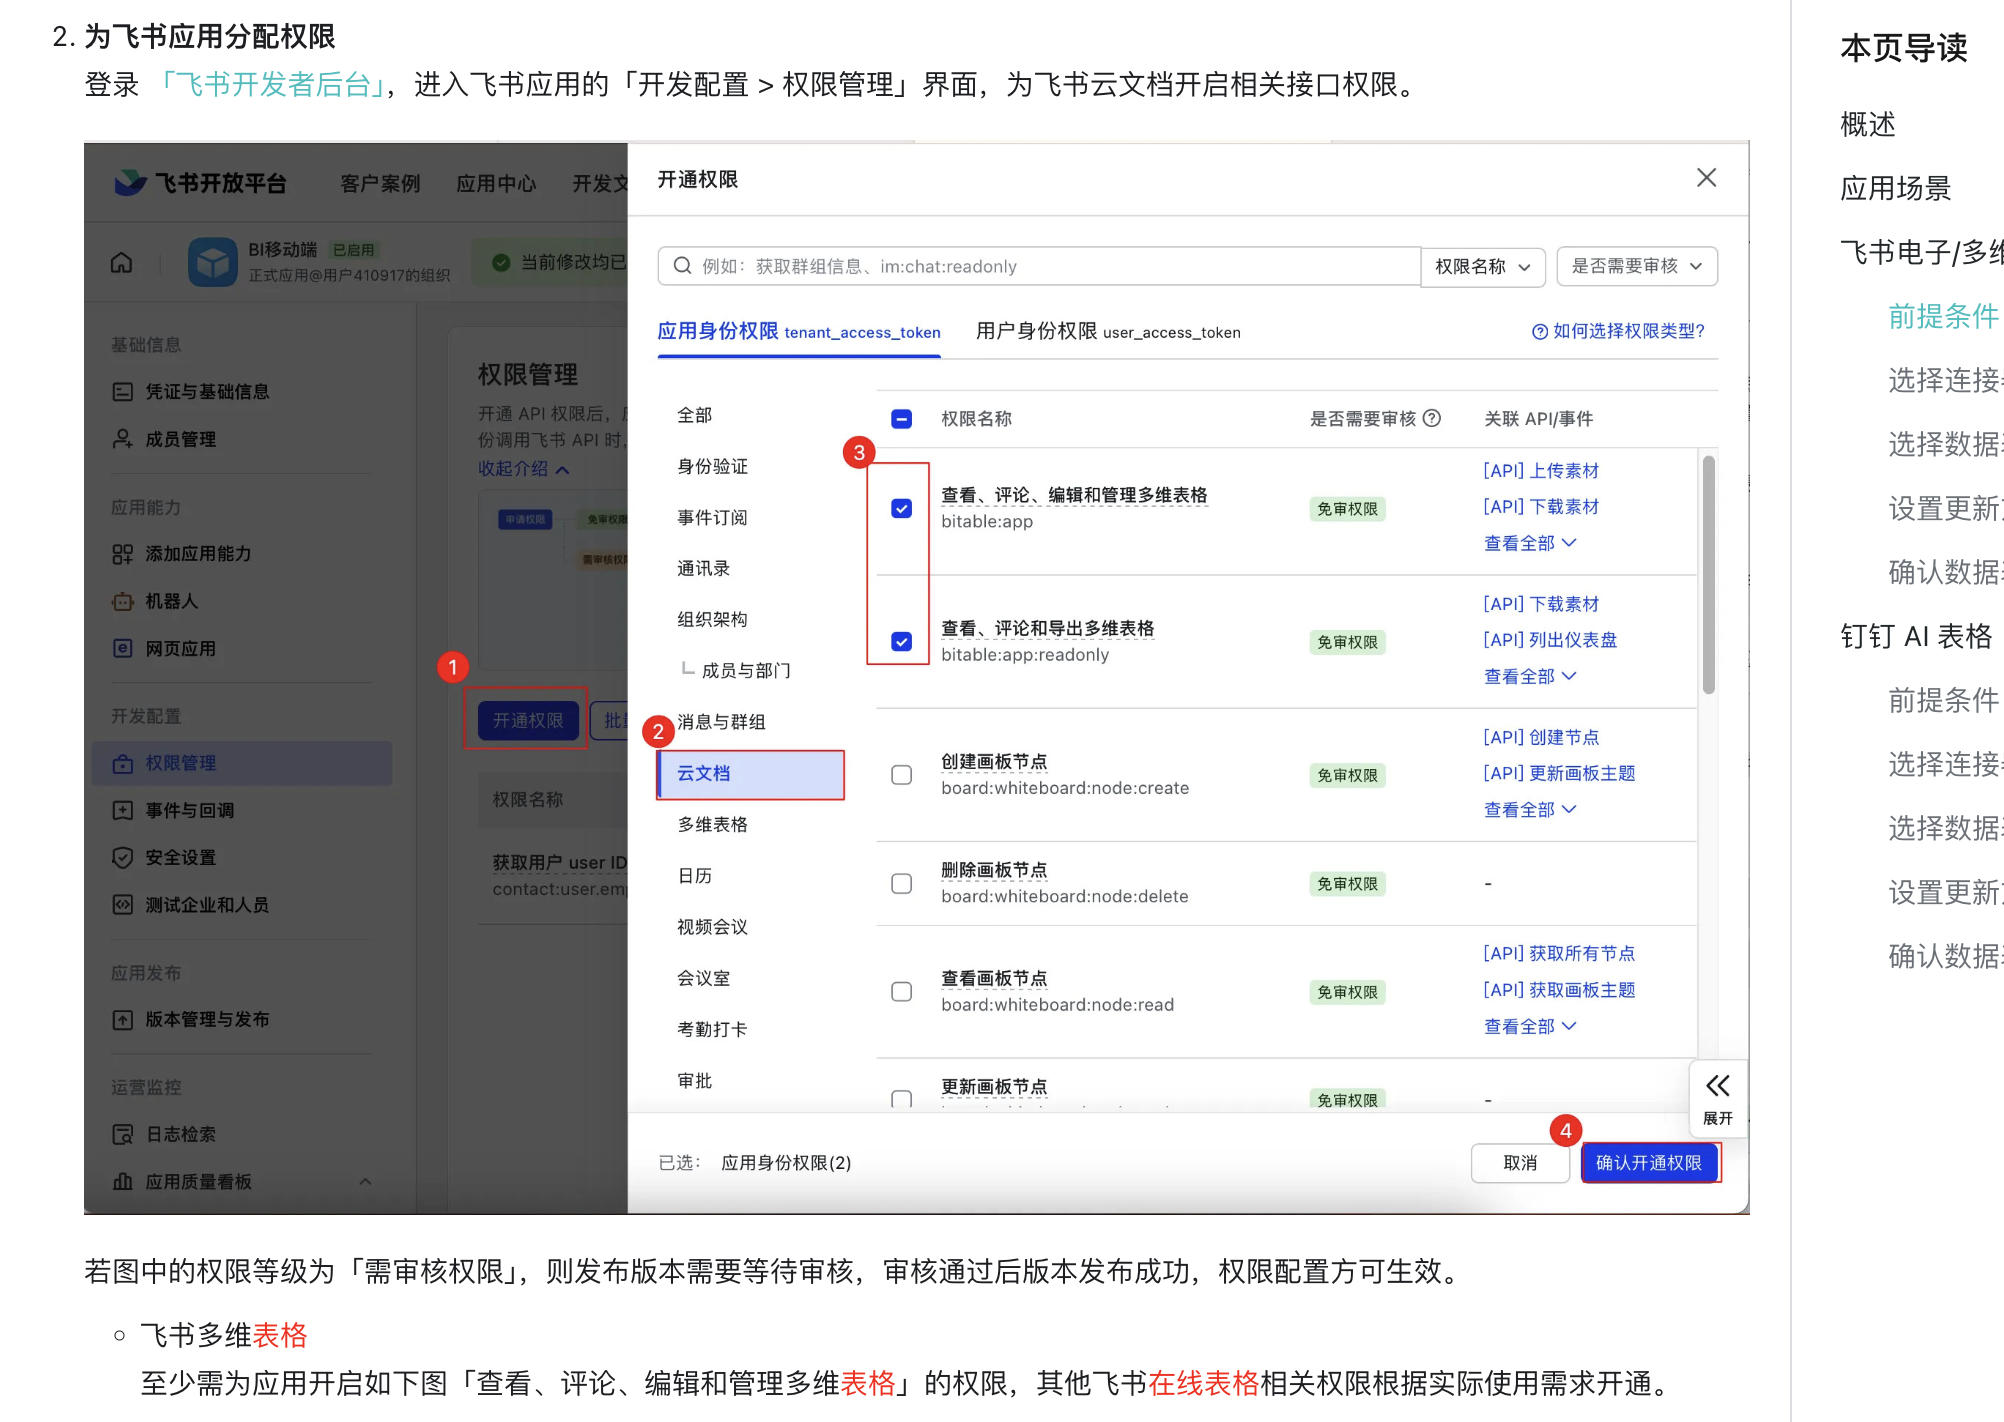Open the 权限名称 filter dropdown

tap(1483, 266)
